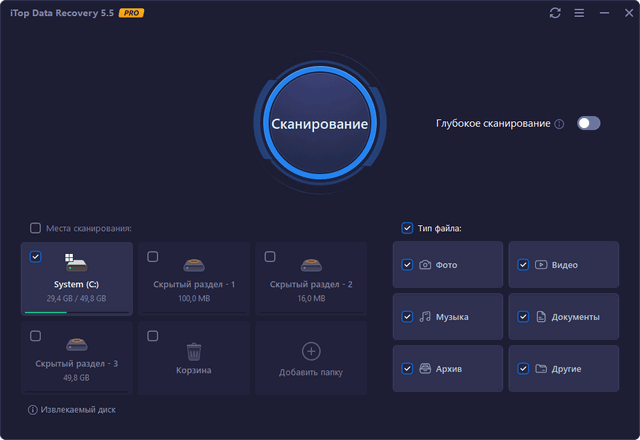Click the camera icon for Фото
Image resolution: width=640 pixels, height=440 pixels.
[425, 265]
